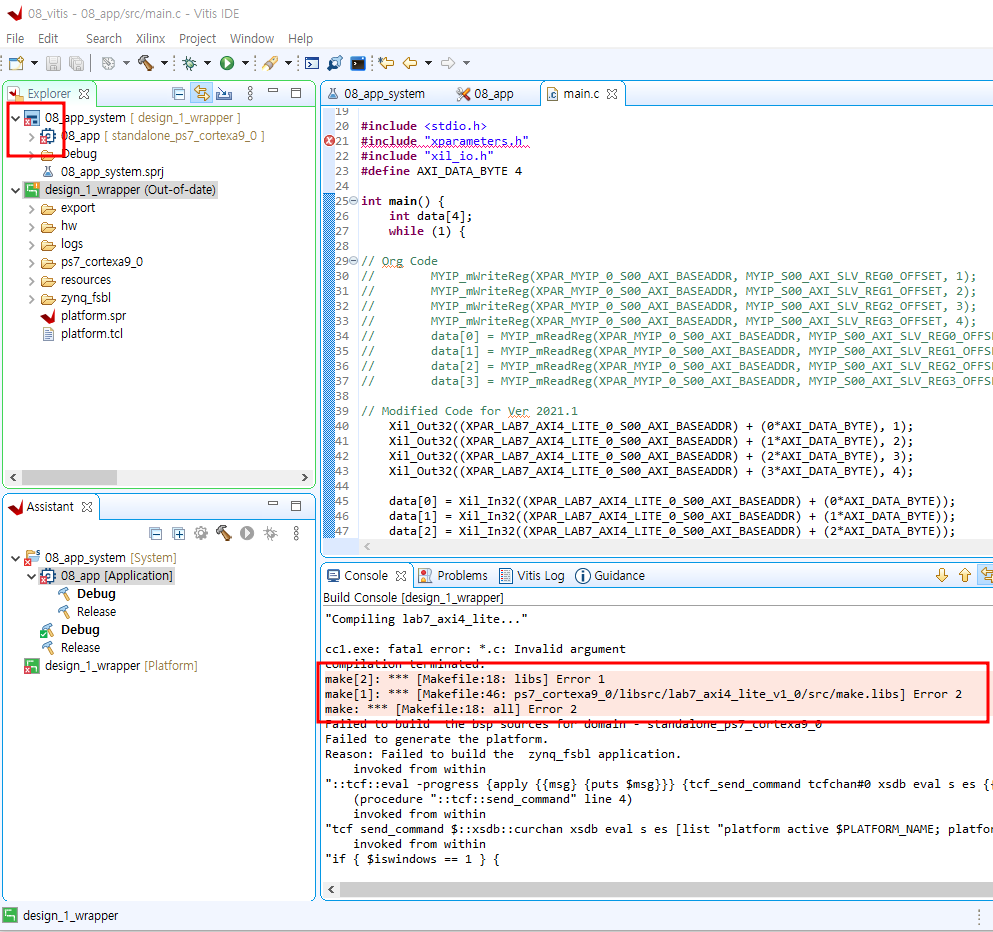993x932 pixels.
Task: Open the Xilinx menu
Action: pyautogui.click(x=150, y=39)
